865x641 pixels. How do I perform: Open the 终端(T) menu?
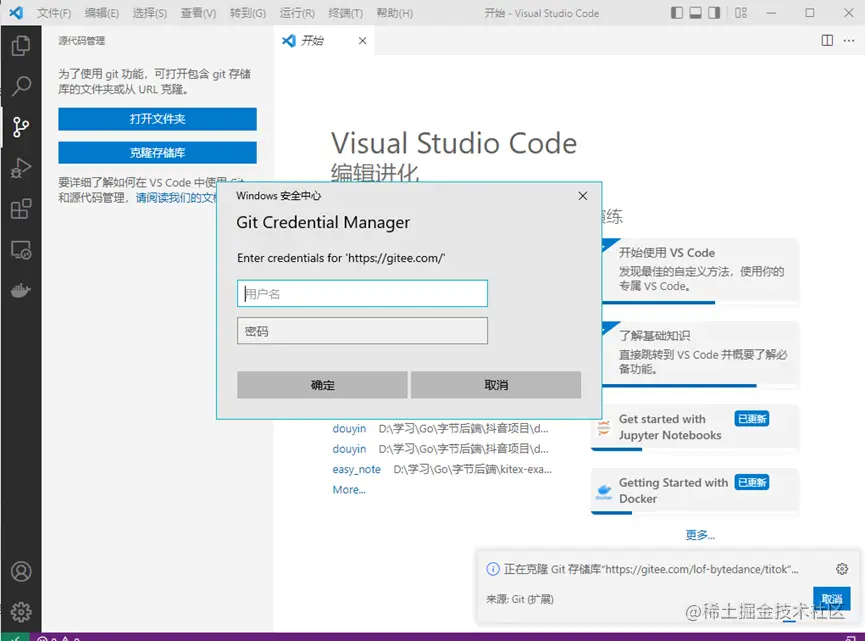345,13
